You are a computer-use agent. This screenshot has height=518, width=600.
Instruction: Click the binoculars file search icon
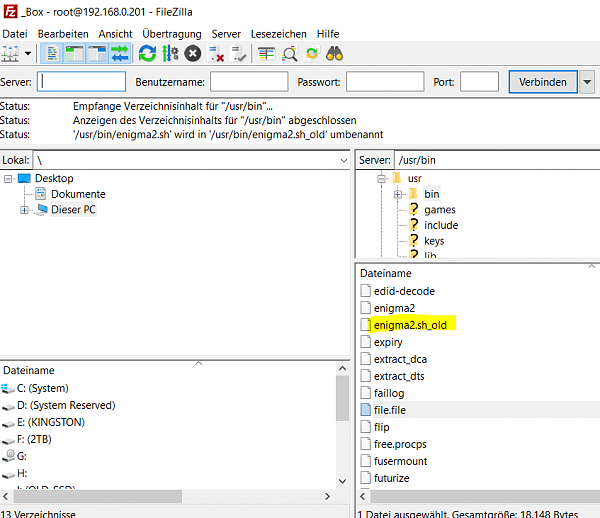tap(334, 53)
